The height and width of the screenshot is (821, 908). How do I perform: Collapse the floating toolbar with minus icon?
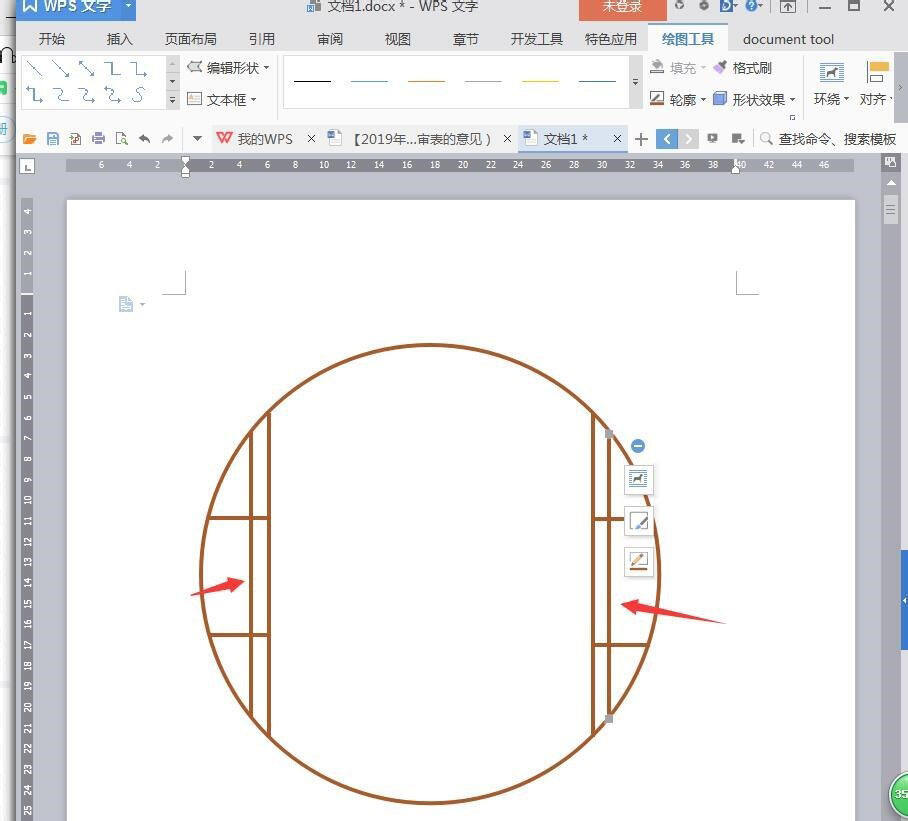(638, 446)
